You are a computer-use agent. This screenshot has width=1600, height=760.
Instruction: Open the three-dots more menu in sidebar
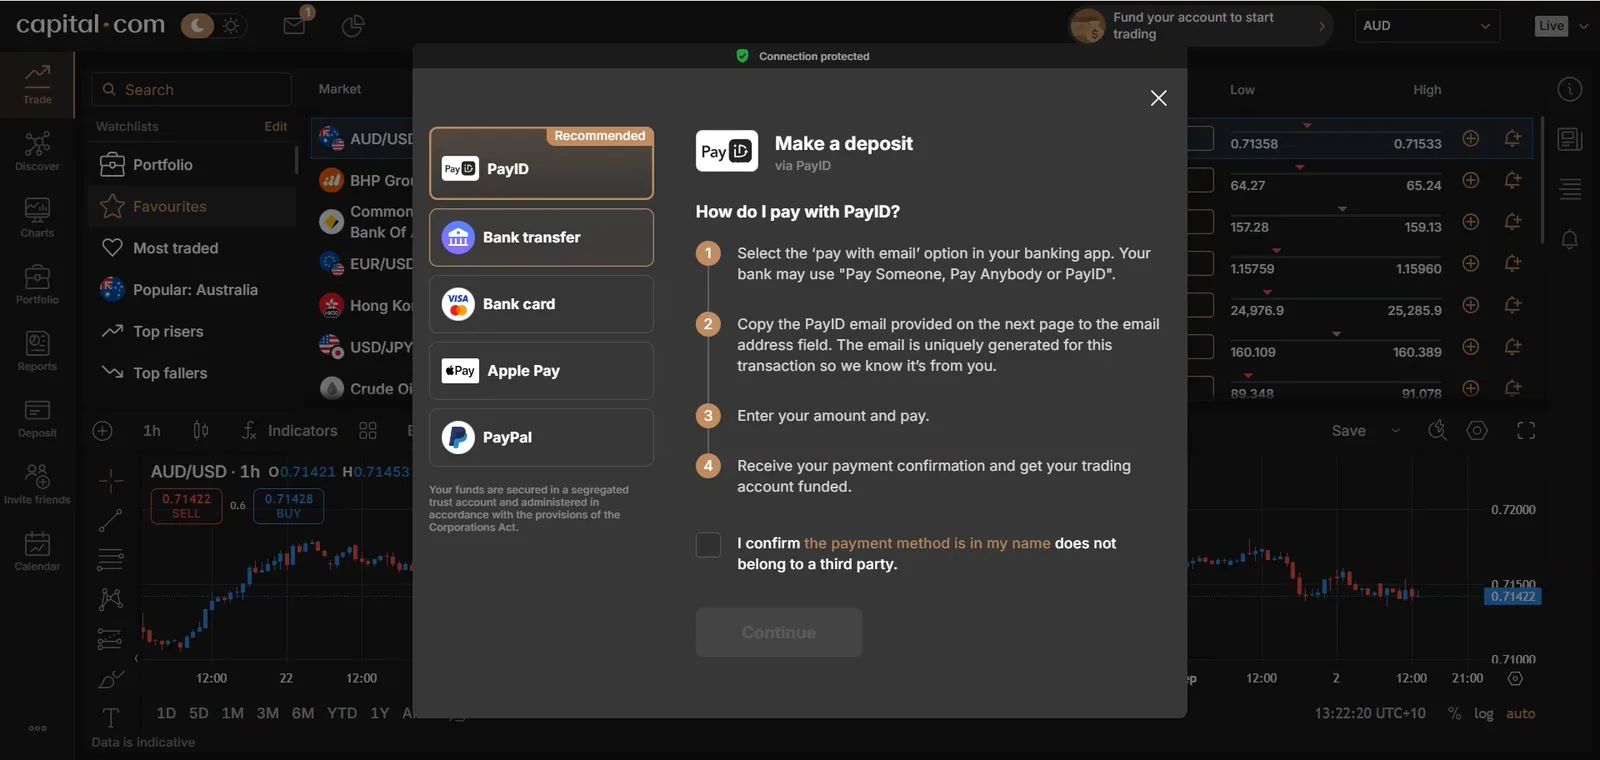tap(37, 728)
